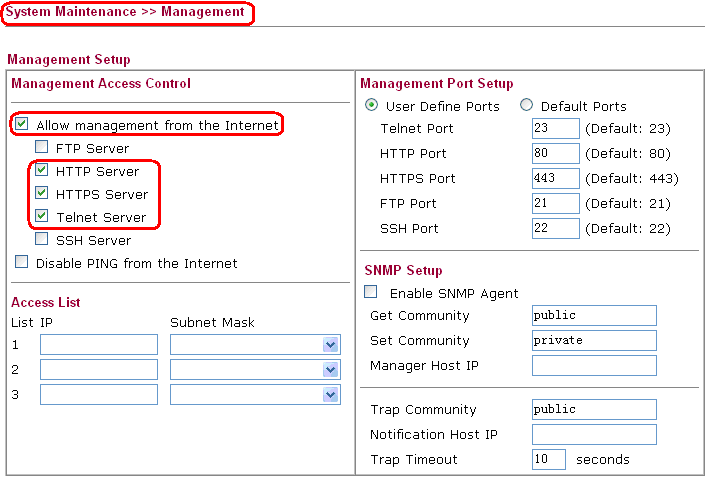
Task: Focus the HTTPS Port text box
Action: tap(556, 179)
